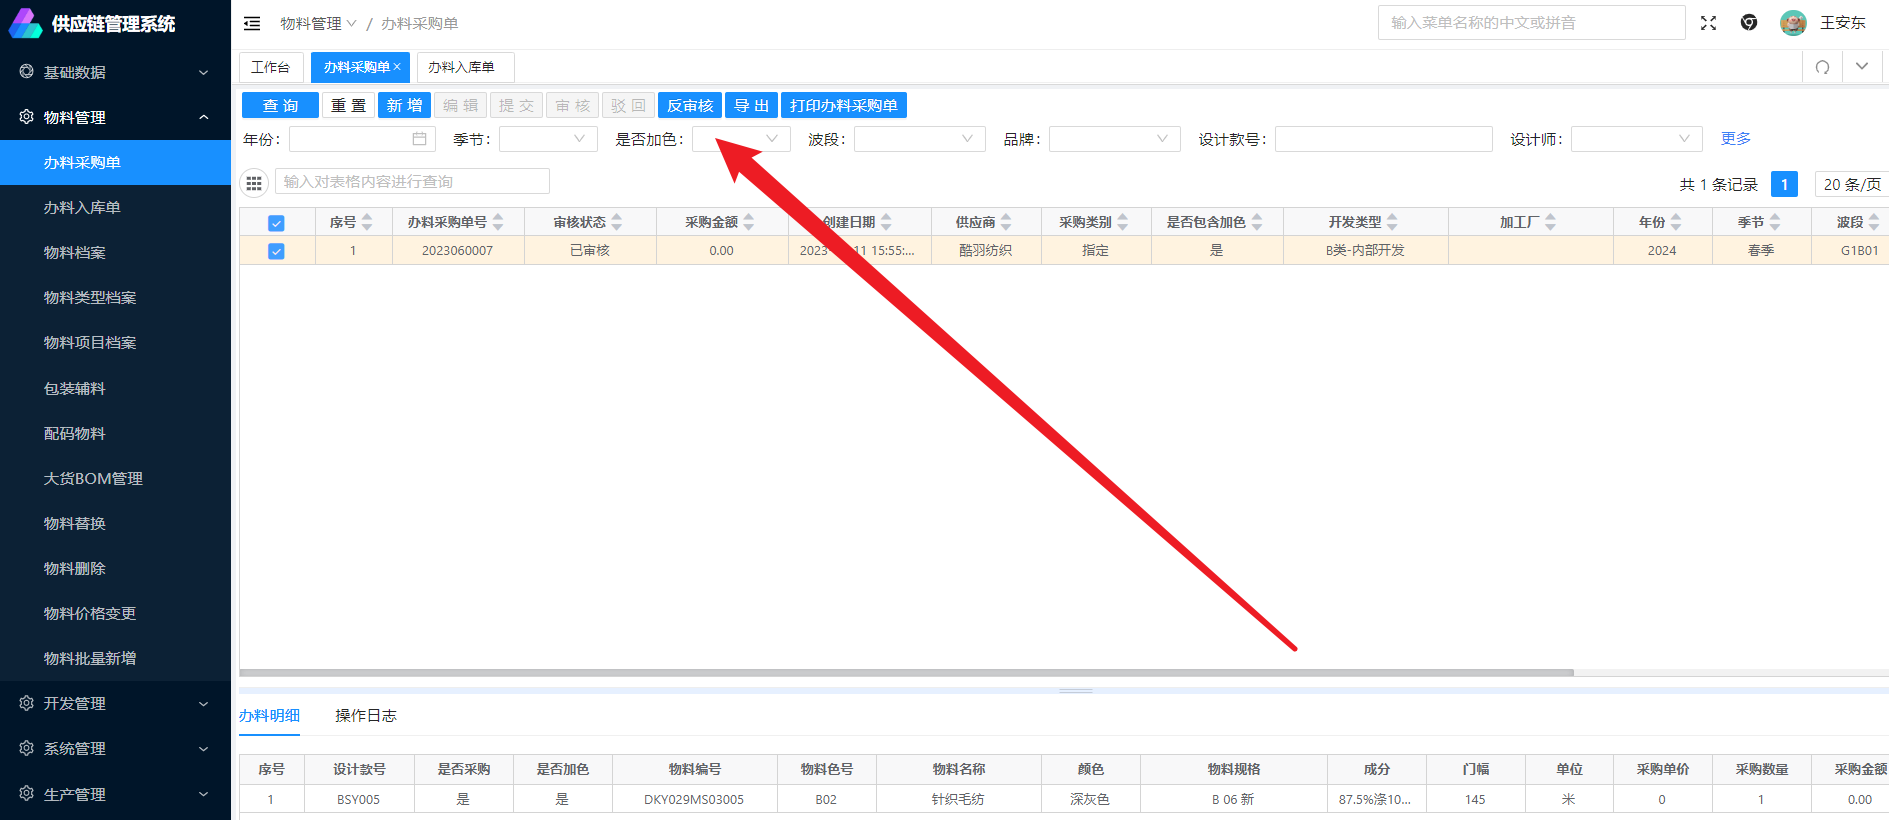
Task: Close the 办料采购单 tab
Action: [x=397, y=67]
